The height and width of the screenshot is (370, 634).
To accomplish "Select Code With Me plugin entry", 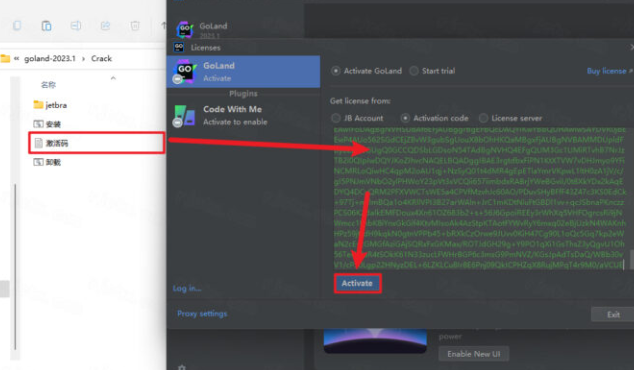I will click(243, 116).
